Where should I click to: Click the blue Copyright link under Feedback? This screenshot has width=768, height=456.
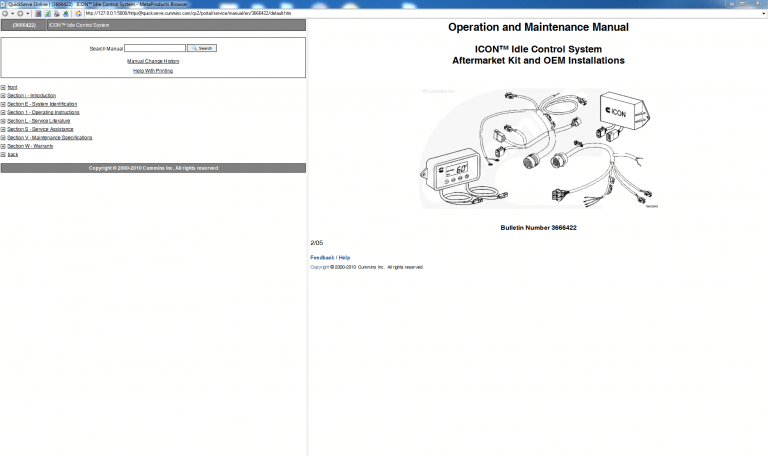(319, 267)
